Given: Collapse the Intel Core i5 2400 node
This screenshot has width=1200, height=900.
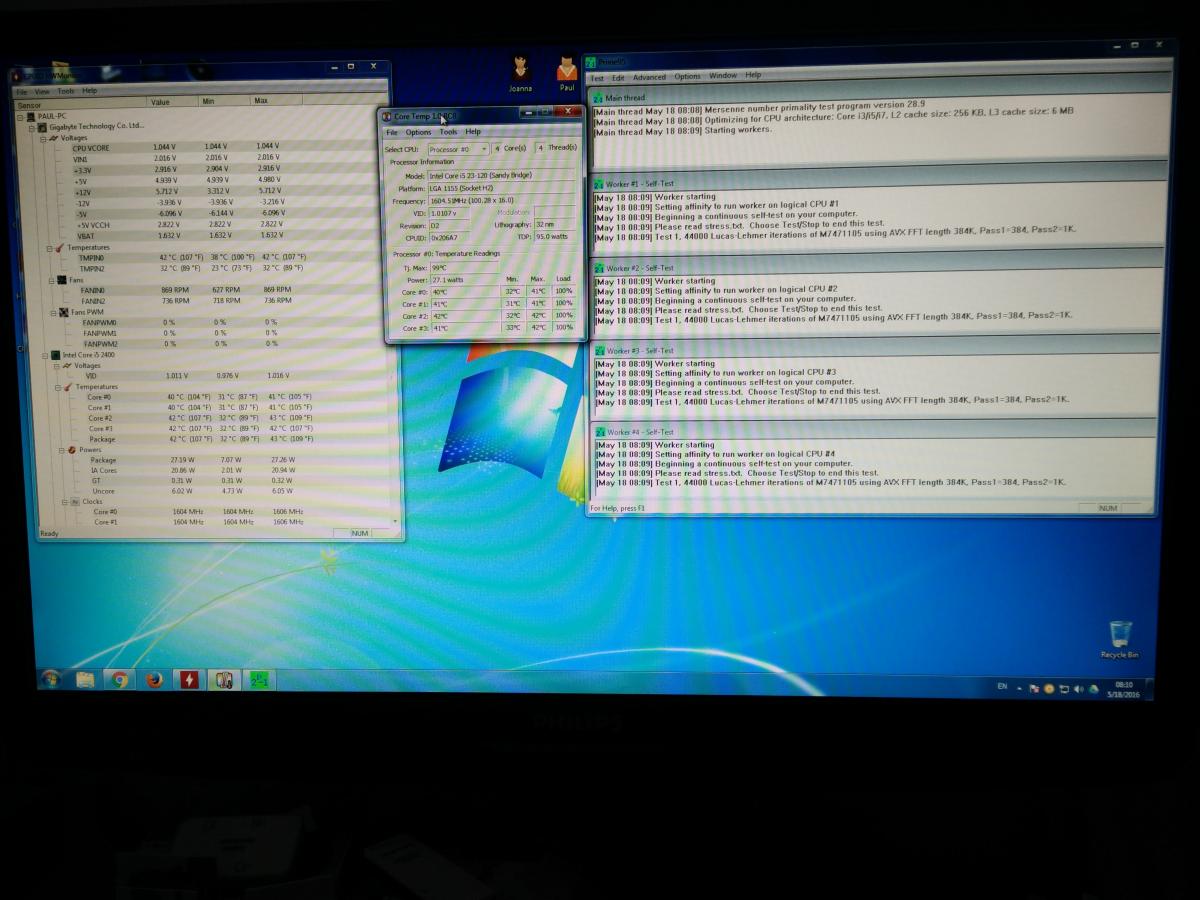Looking at the screenshot, I should (46, 355).
